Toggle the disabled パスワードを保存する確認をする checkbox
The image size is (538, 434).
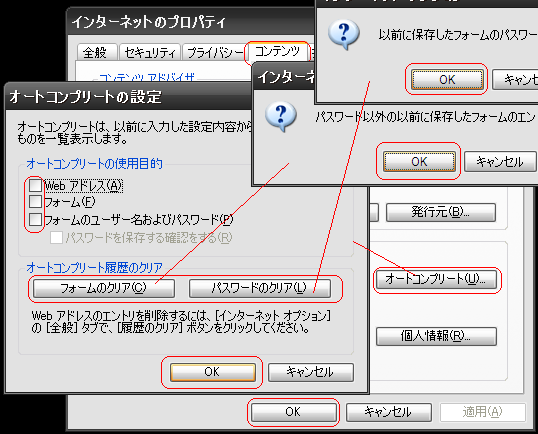(56, 237)
